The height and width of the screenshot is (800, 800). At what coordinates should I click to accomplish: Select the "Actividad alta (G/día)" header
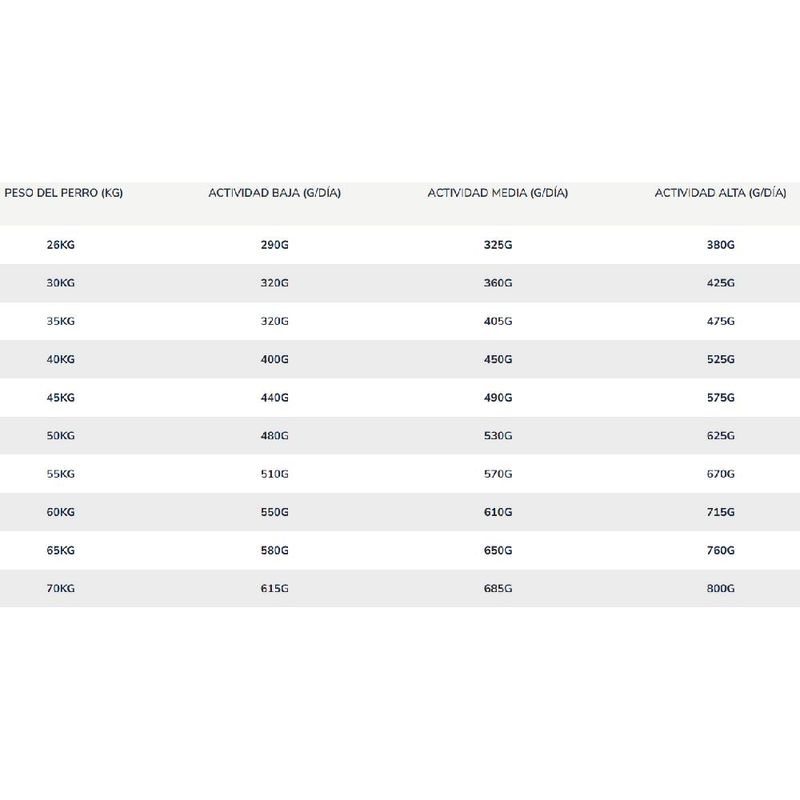(720, 193)
